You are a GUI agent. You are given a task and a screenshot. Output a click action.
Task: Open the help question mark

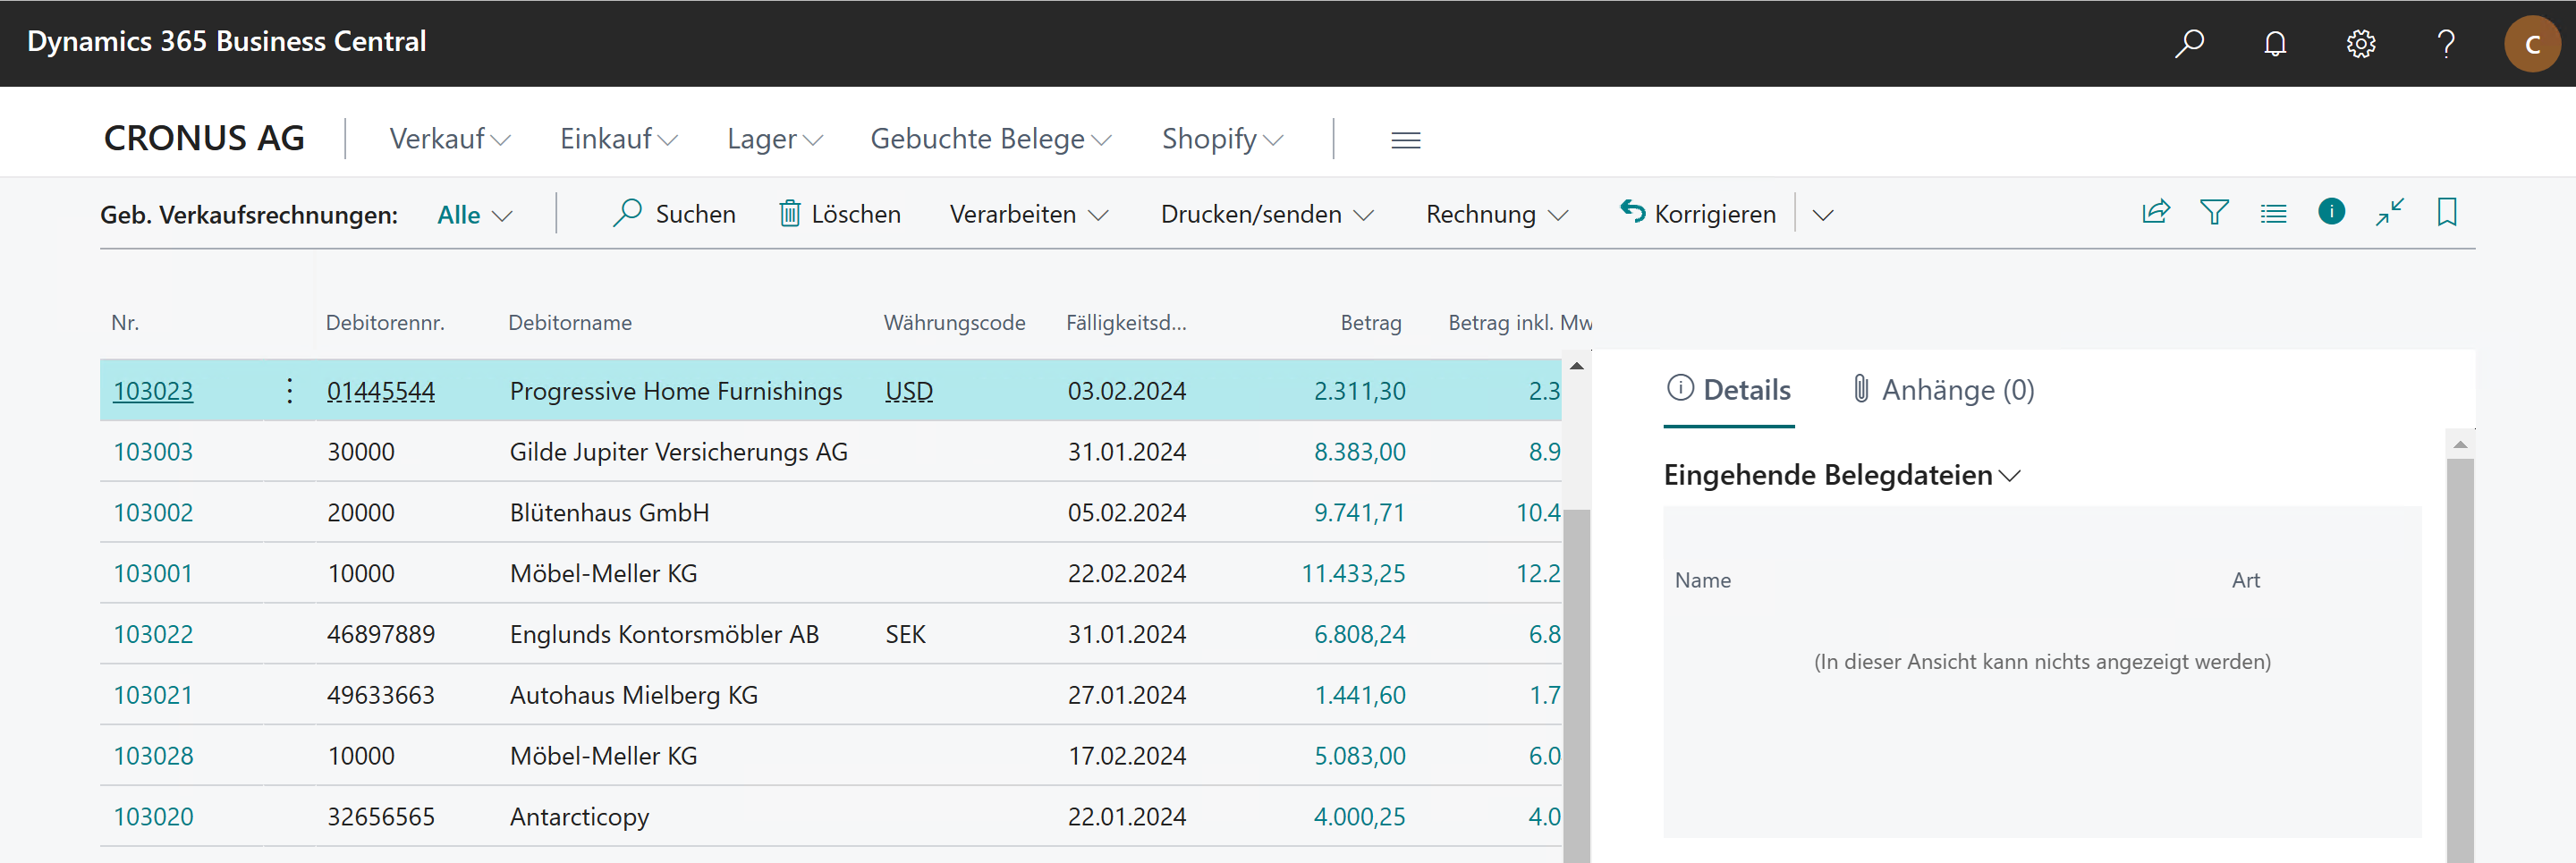point(2446,43)
